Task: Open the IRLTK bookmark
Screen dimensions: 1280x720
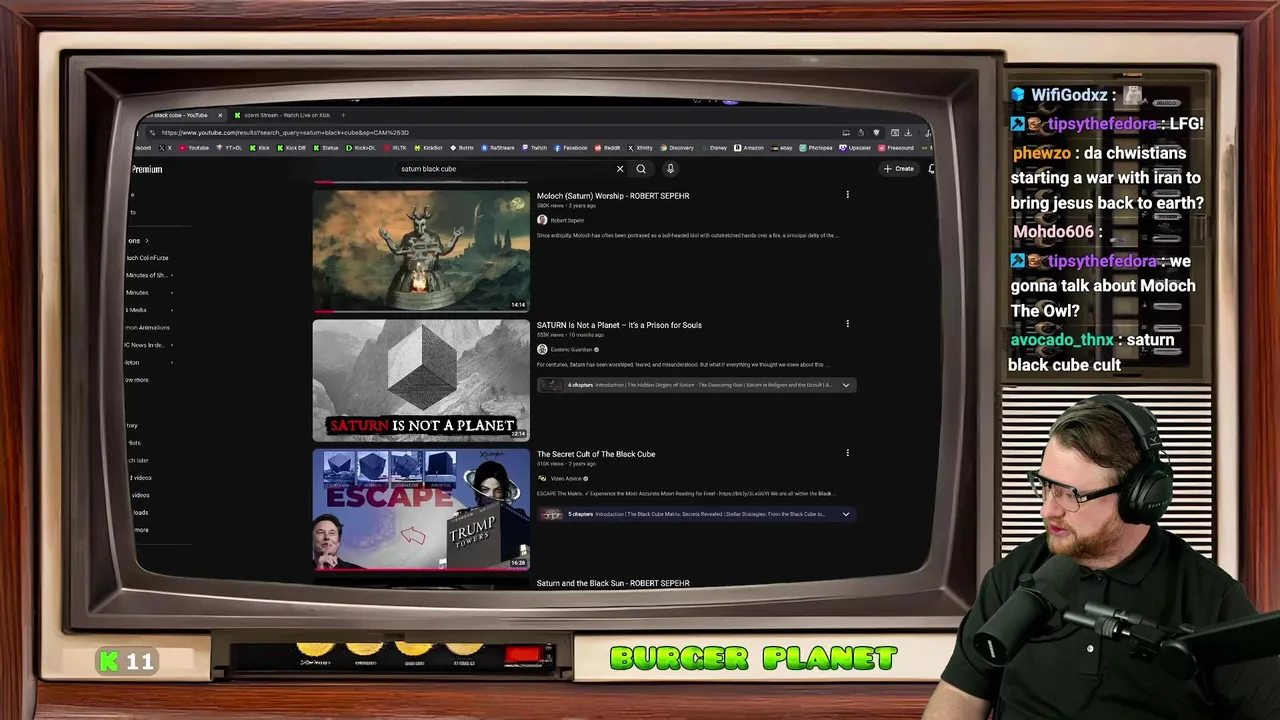Action: [x=395, y=148]
